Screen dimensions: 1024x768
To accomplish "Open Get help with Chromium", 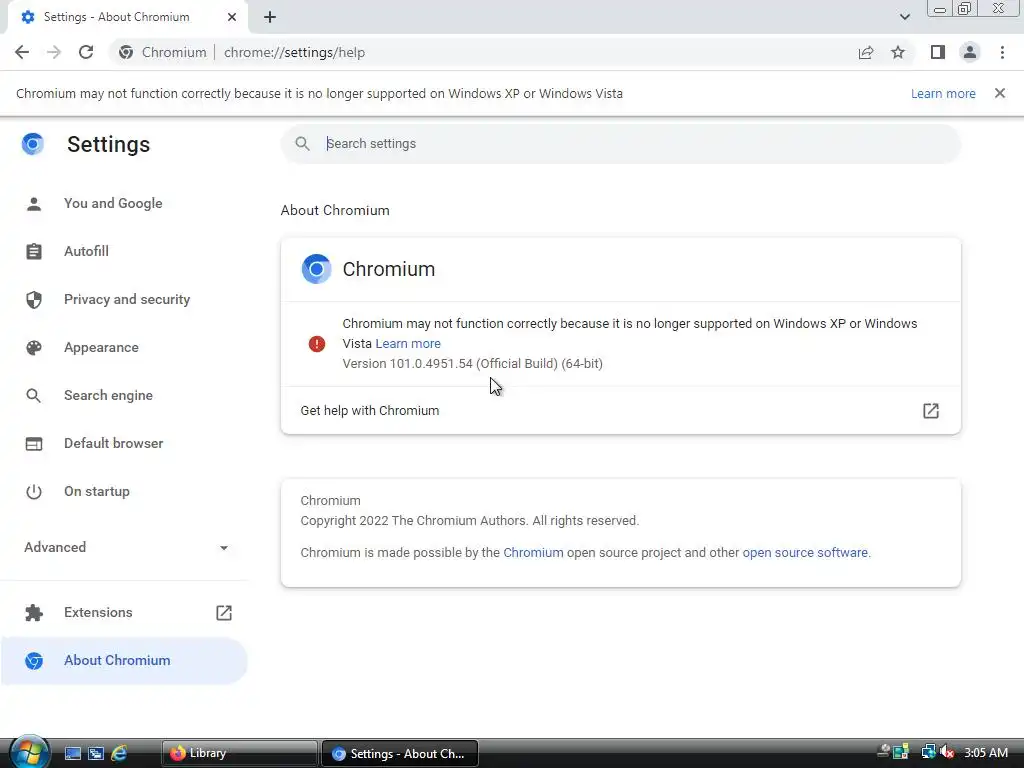I will coord(620,411).
